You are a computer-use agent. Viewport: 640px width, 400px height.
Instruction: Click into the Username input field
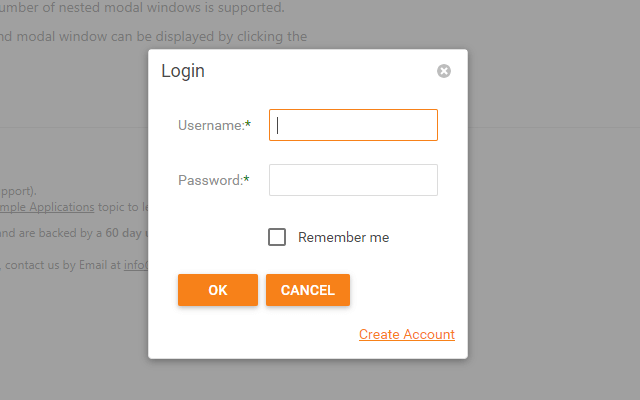[x=353, y=125]
